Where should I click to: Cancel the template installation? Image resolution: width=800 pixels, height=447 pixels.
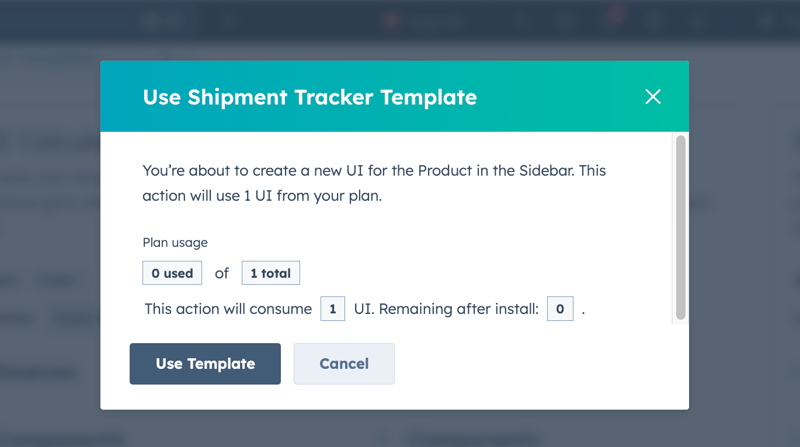pos(344,364)
